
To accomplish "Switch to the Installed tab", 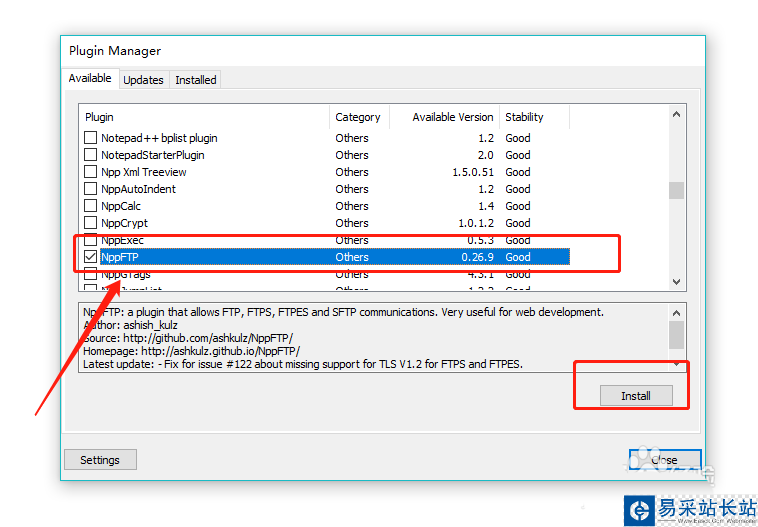I will point(195,80).
